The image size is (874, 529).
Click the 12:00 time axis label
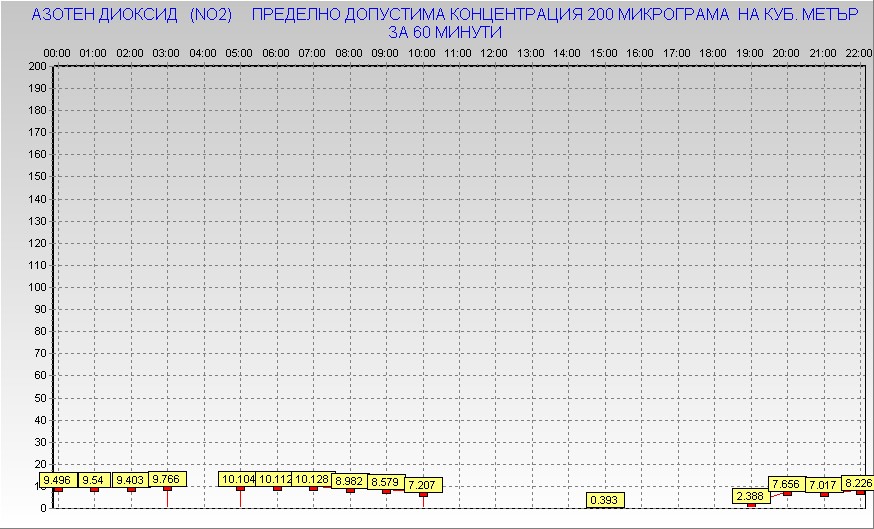493,52
